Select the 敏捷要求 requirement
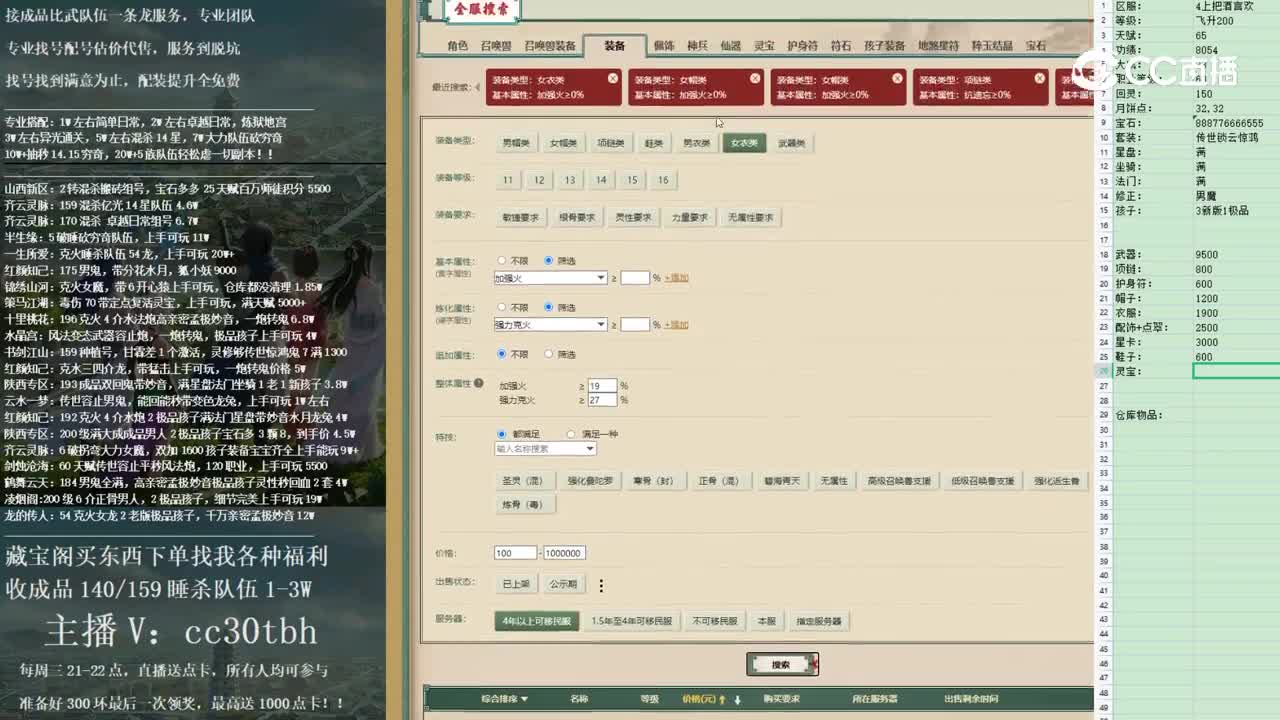1280x720 pixels. [x=521, y=217]
